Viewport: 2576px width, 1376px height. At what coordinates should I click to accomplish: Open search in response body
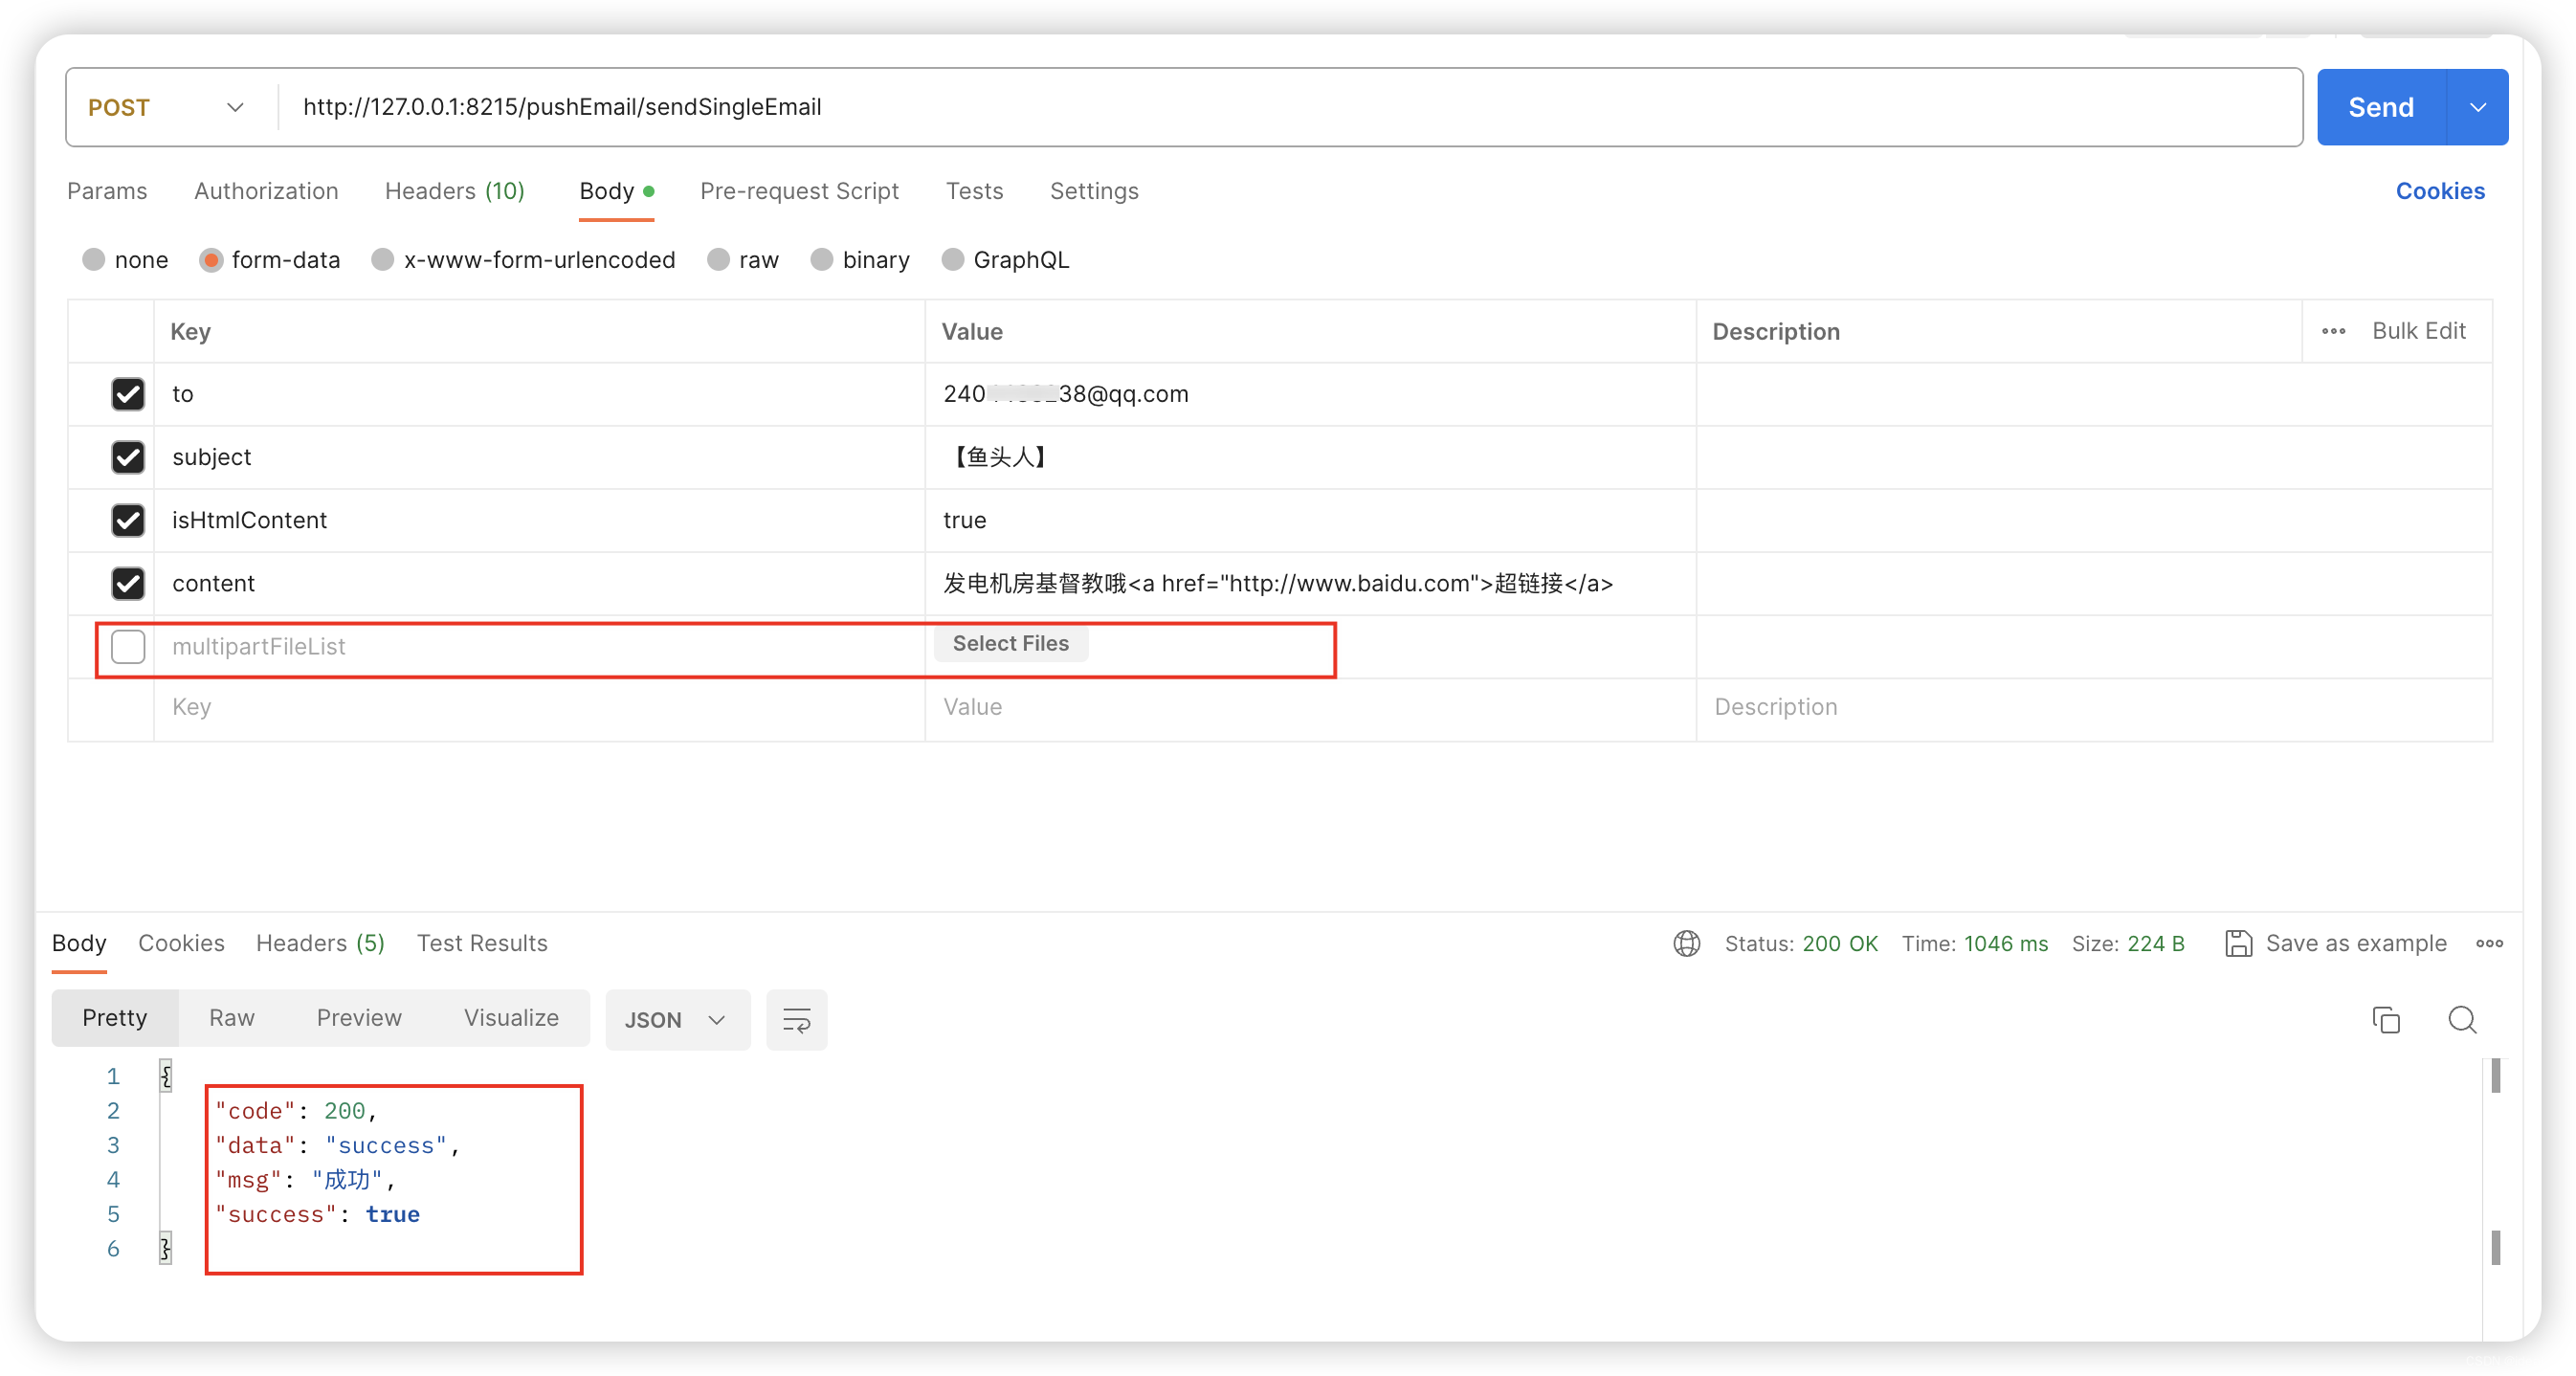click(2461, 1019)
